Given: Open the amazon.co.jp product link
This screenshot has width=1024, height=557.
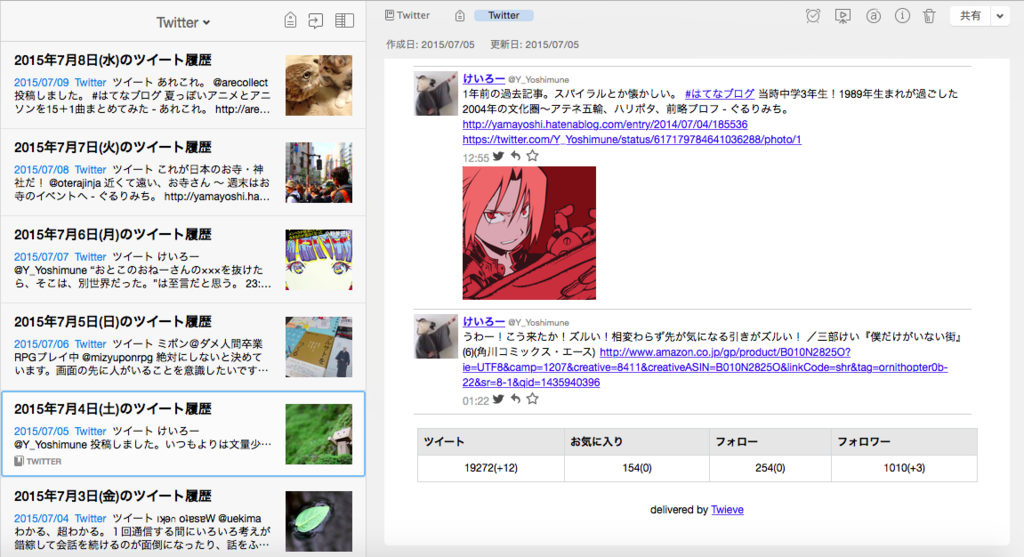Looking at the screenshot, I should point(705,367).
